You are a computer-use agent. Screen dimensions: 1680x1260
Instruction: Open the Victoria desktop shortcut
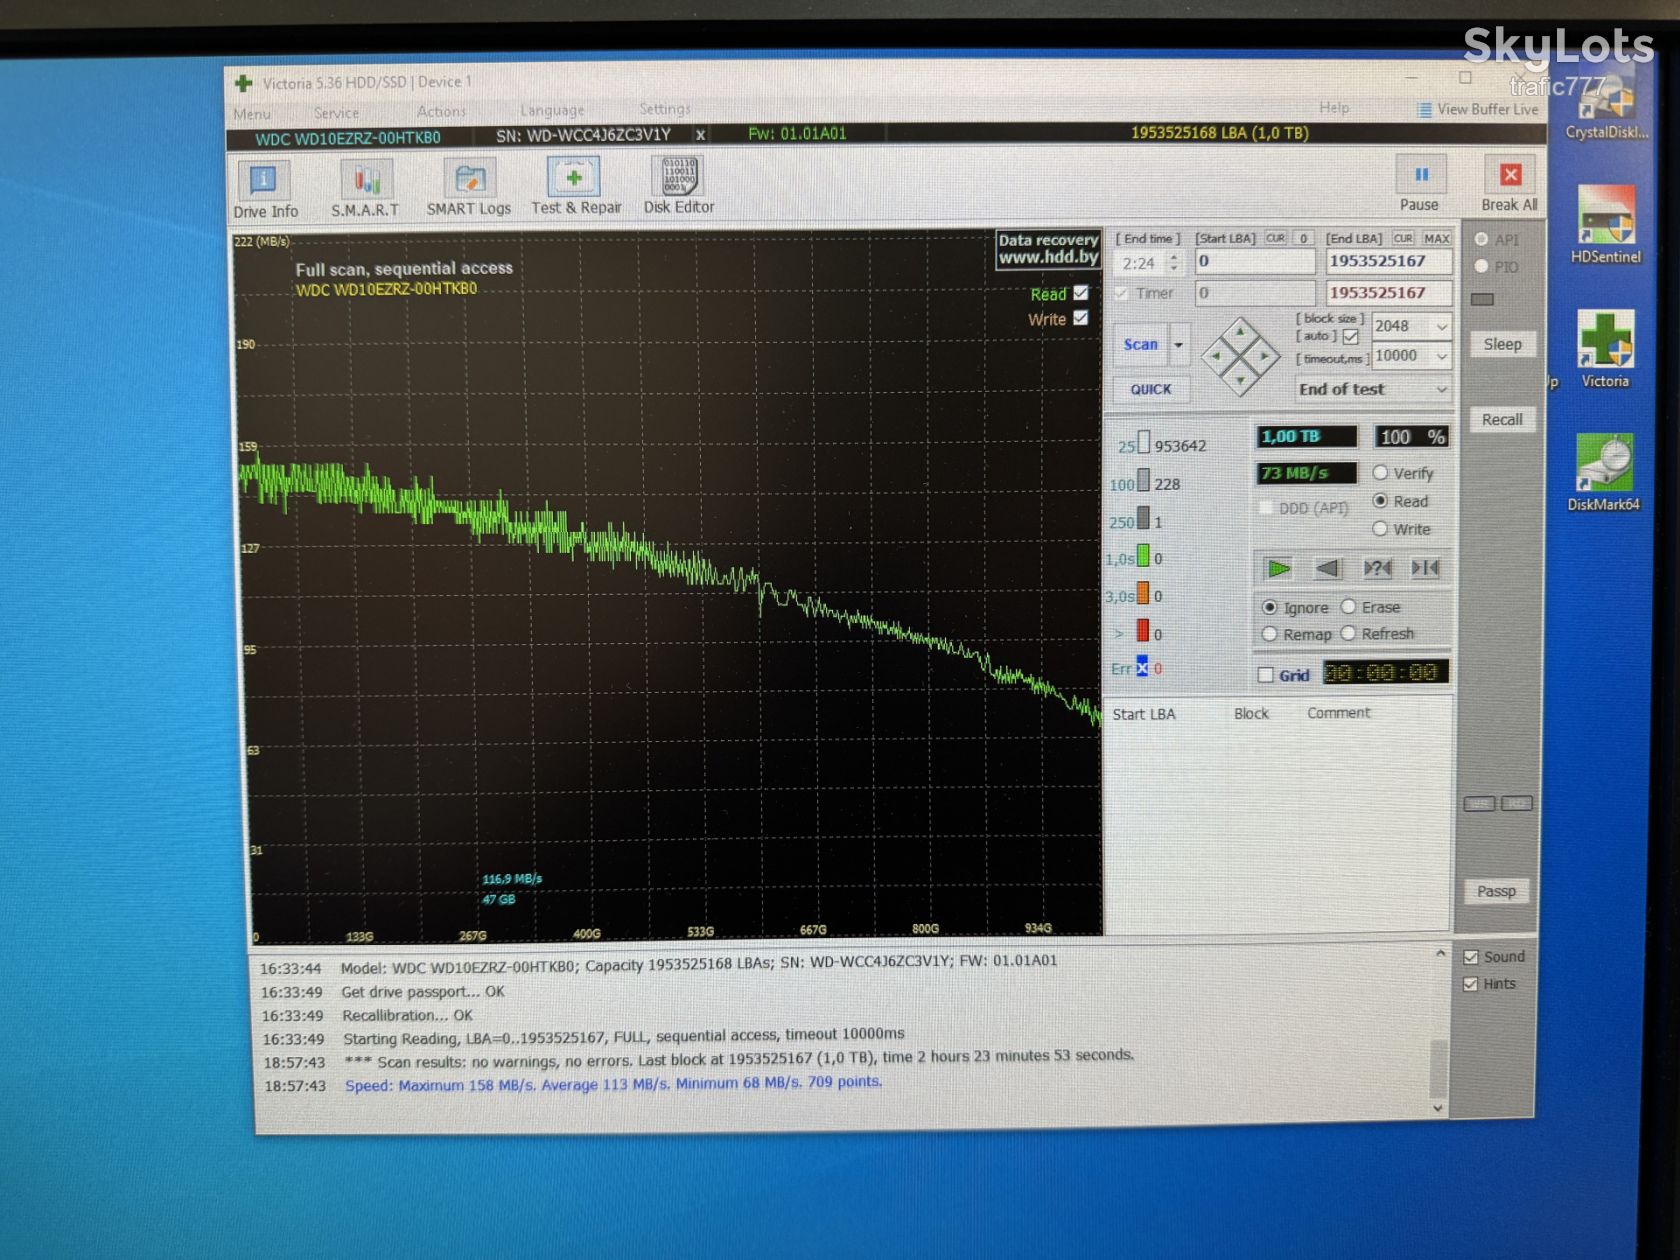pyautogui.click(x=1605, y=348)
